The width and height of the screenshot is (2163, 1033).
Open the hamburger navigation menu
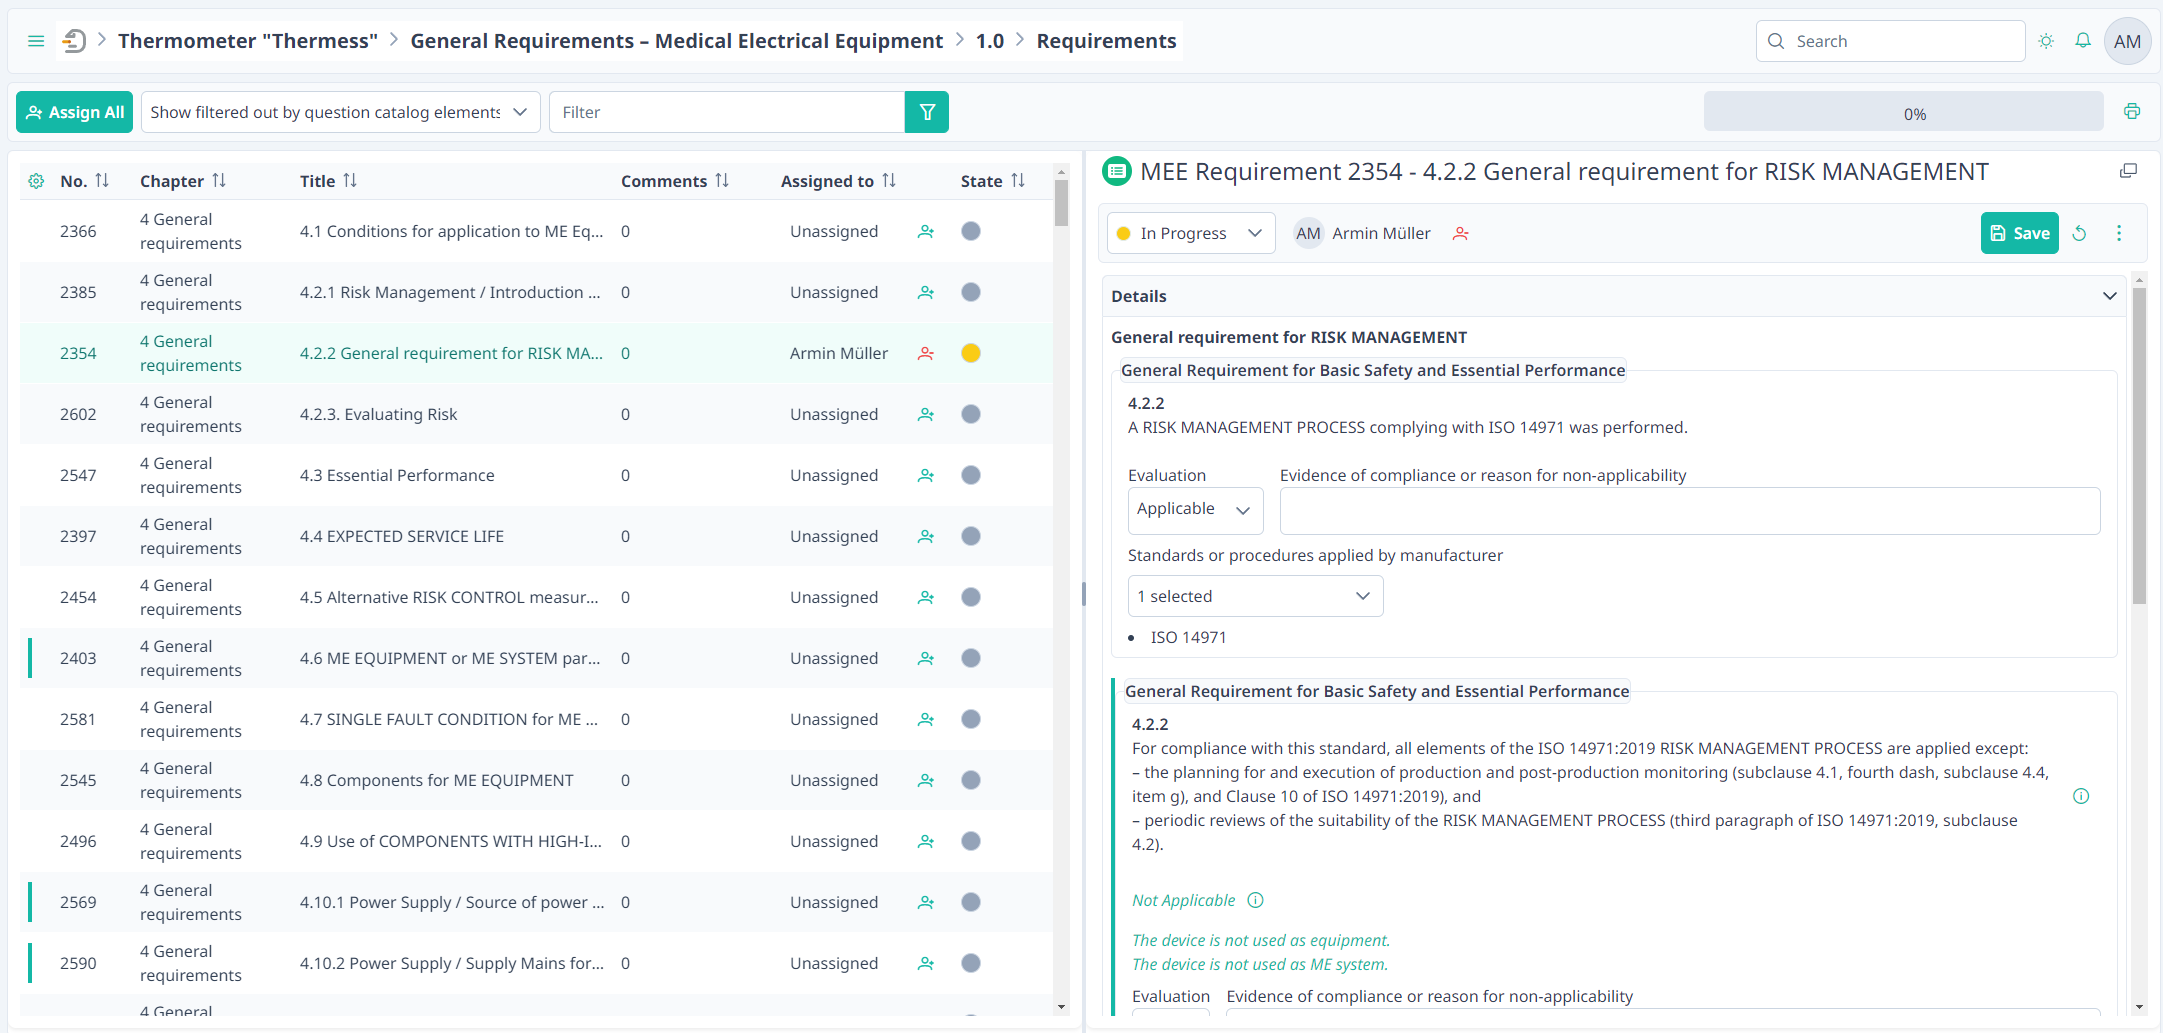click(36, 41)
